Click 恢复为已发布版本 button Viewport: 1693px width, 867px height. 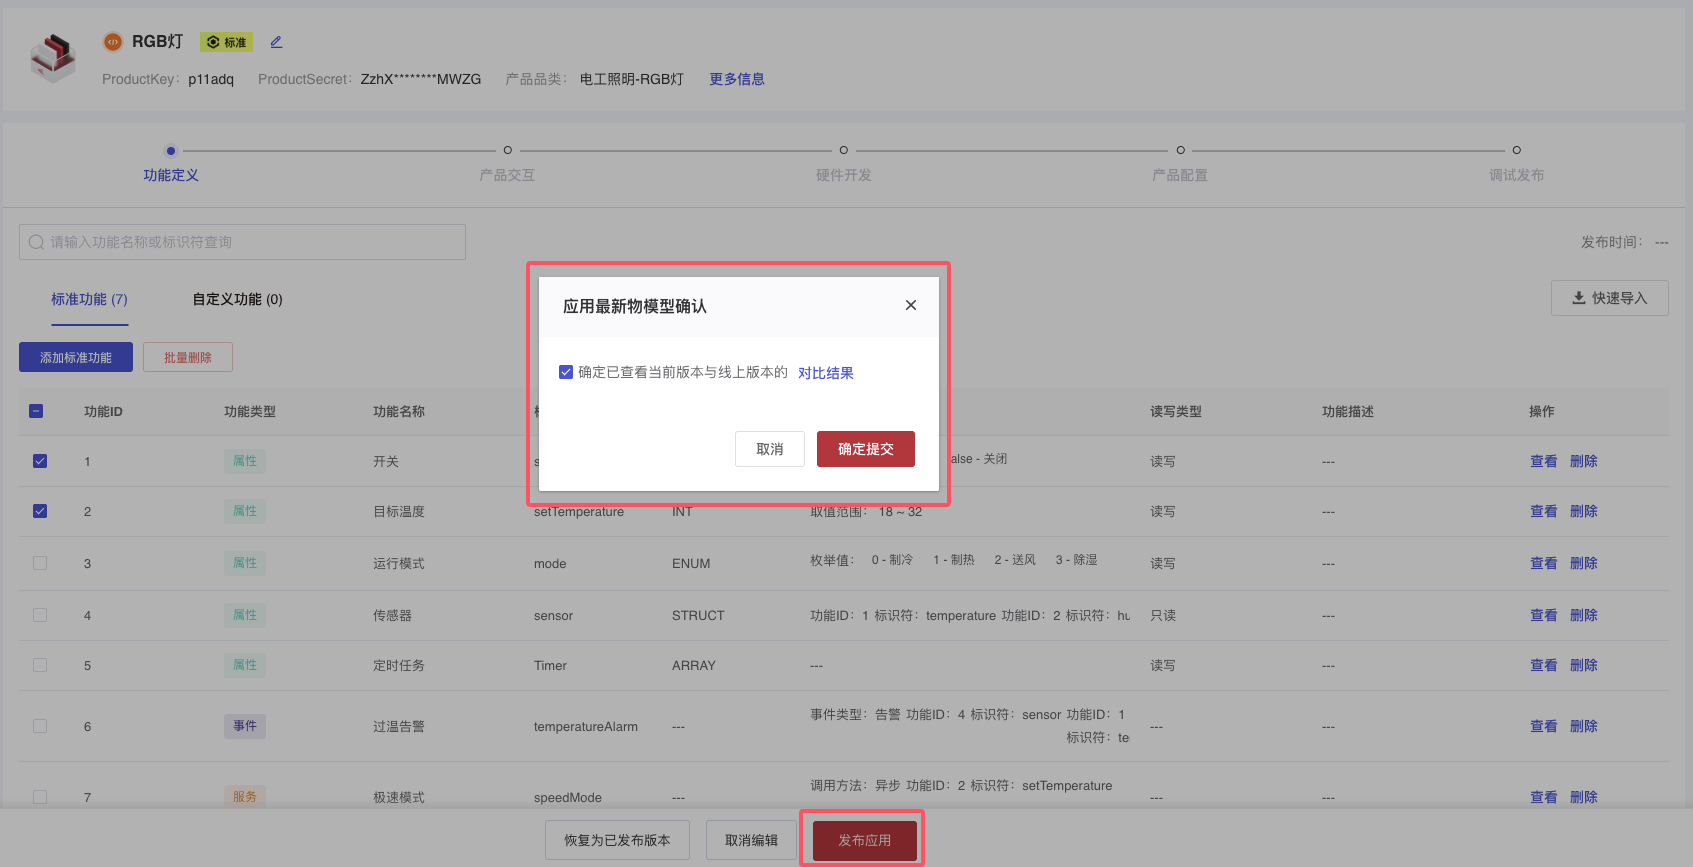pos(617,840)
